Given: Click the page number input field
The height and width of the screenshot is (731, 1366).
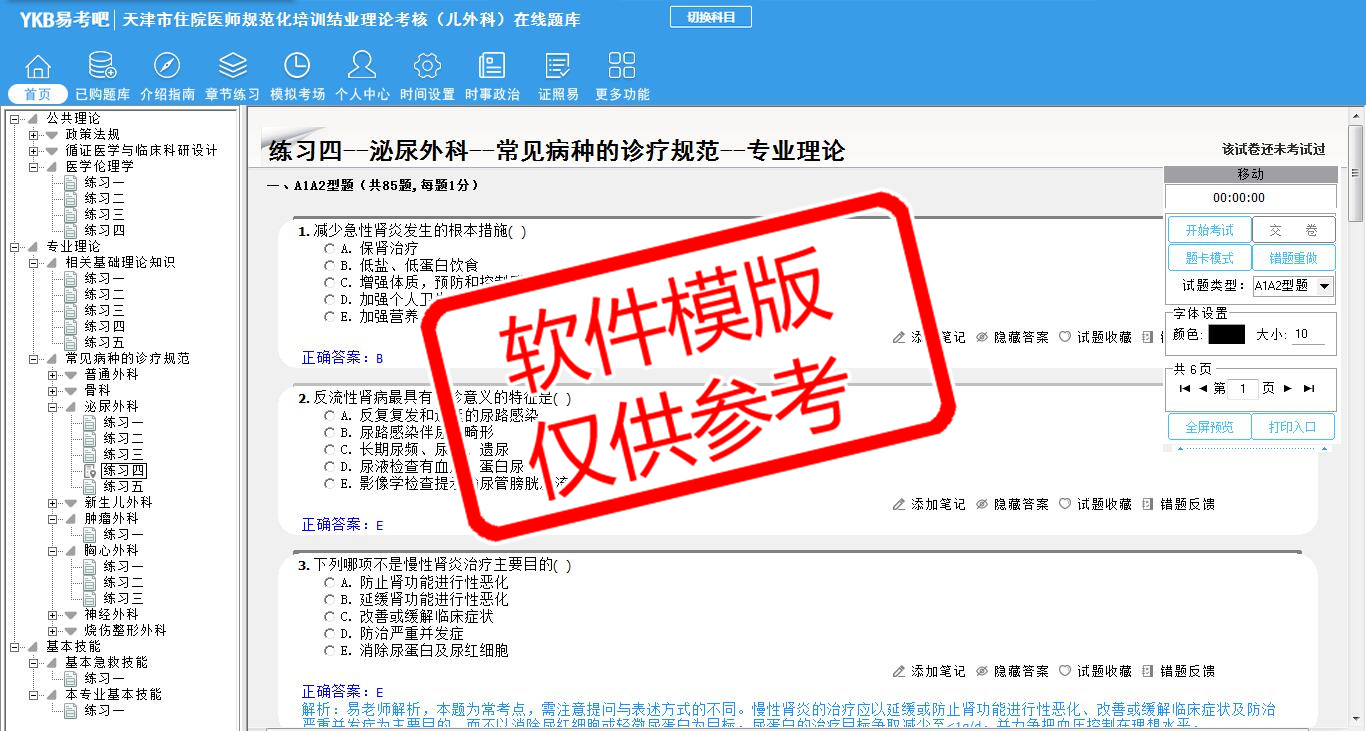Looking at the screenshot, I should (x=1242, y=389).
